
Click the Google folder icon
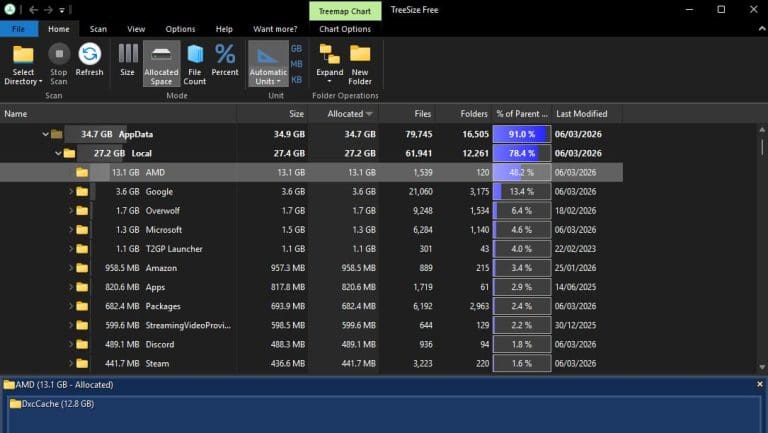[x=82, y=192]
